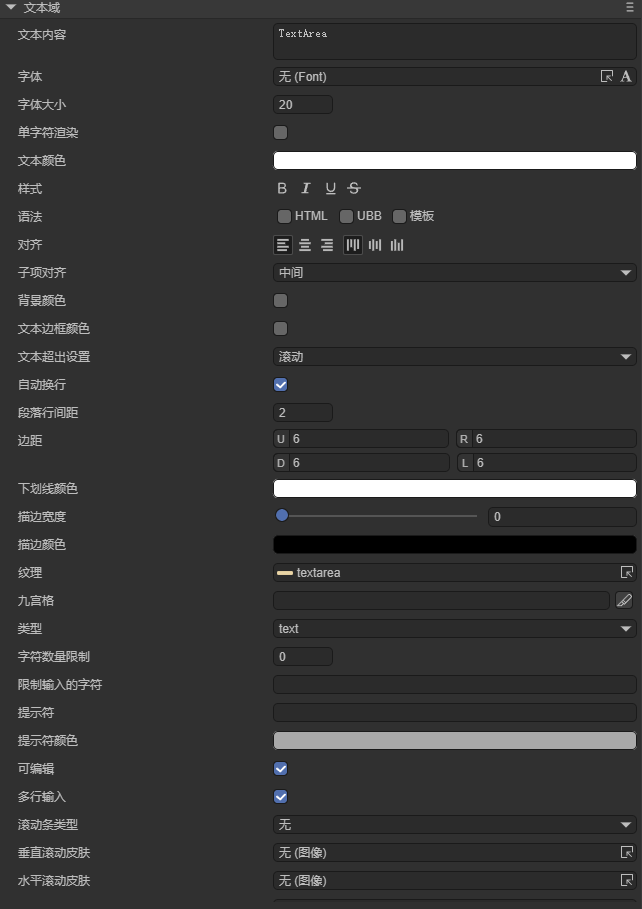This screenshot has height=909, width=642.
Task: Expand the 类型 dropdown showing text
Action: click(x=454, y=628)
